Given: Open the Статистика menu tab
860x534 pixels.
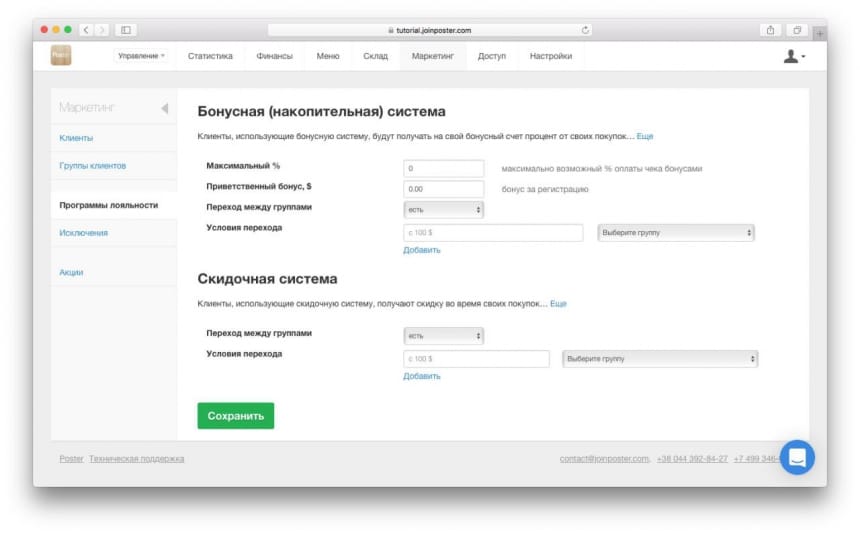Looking at the screenshot, I should click(210, 56).
